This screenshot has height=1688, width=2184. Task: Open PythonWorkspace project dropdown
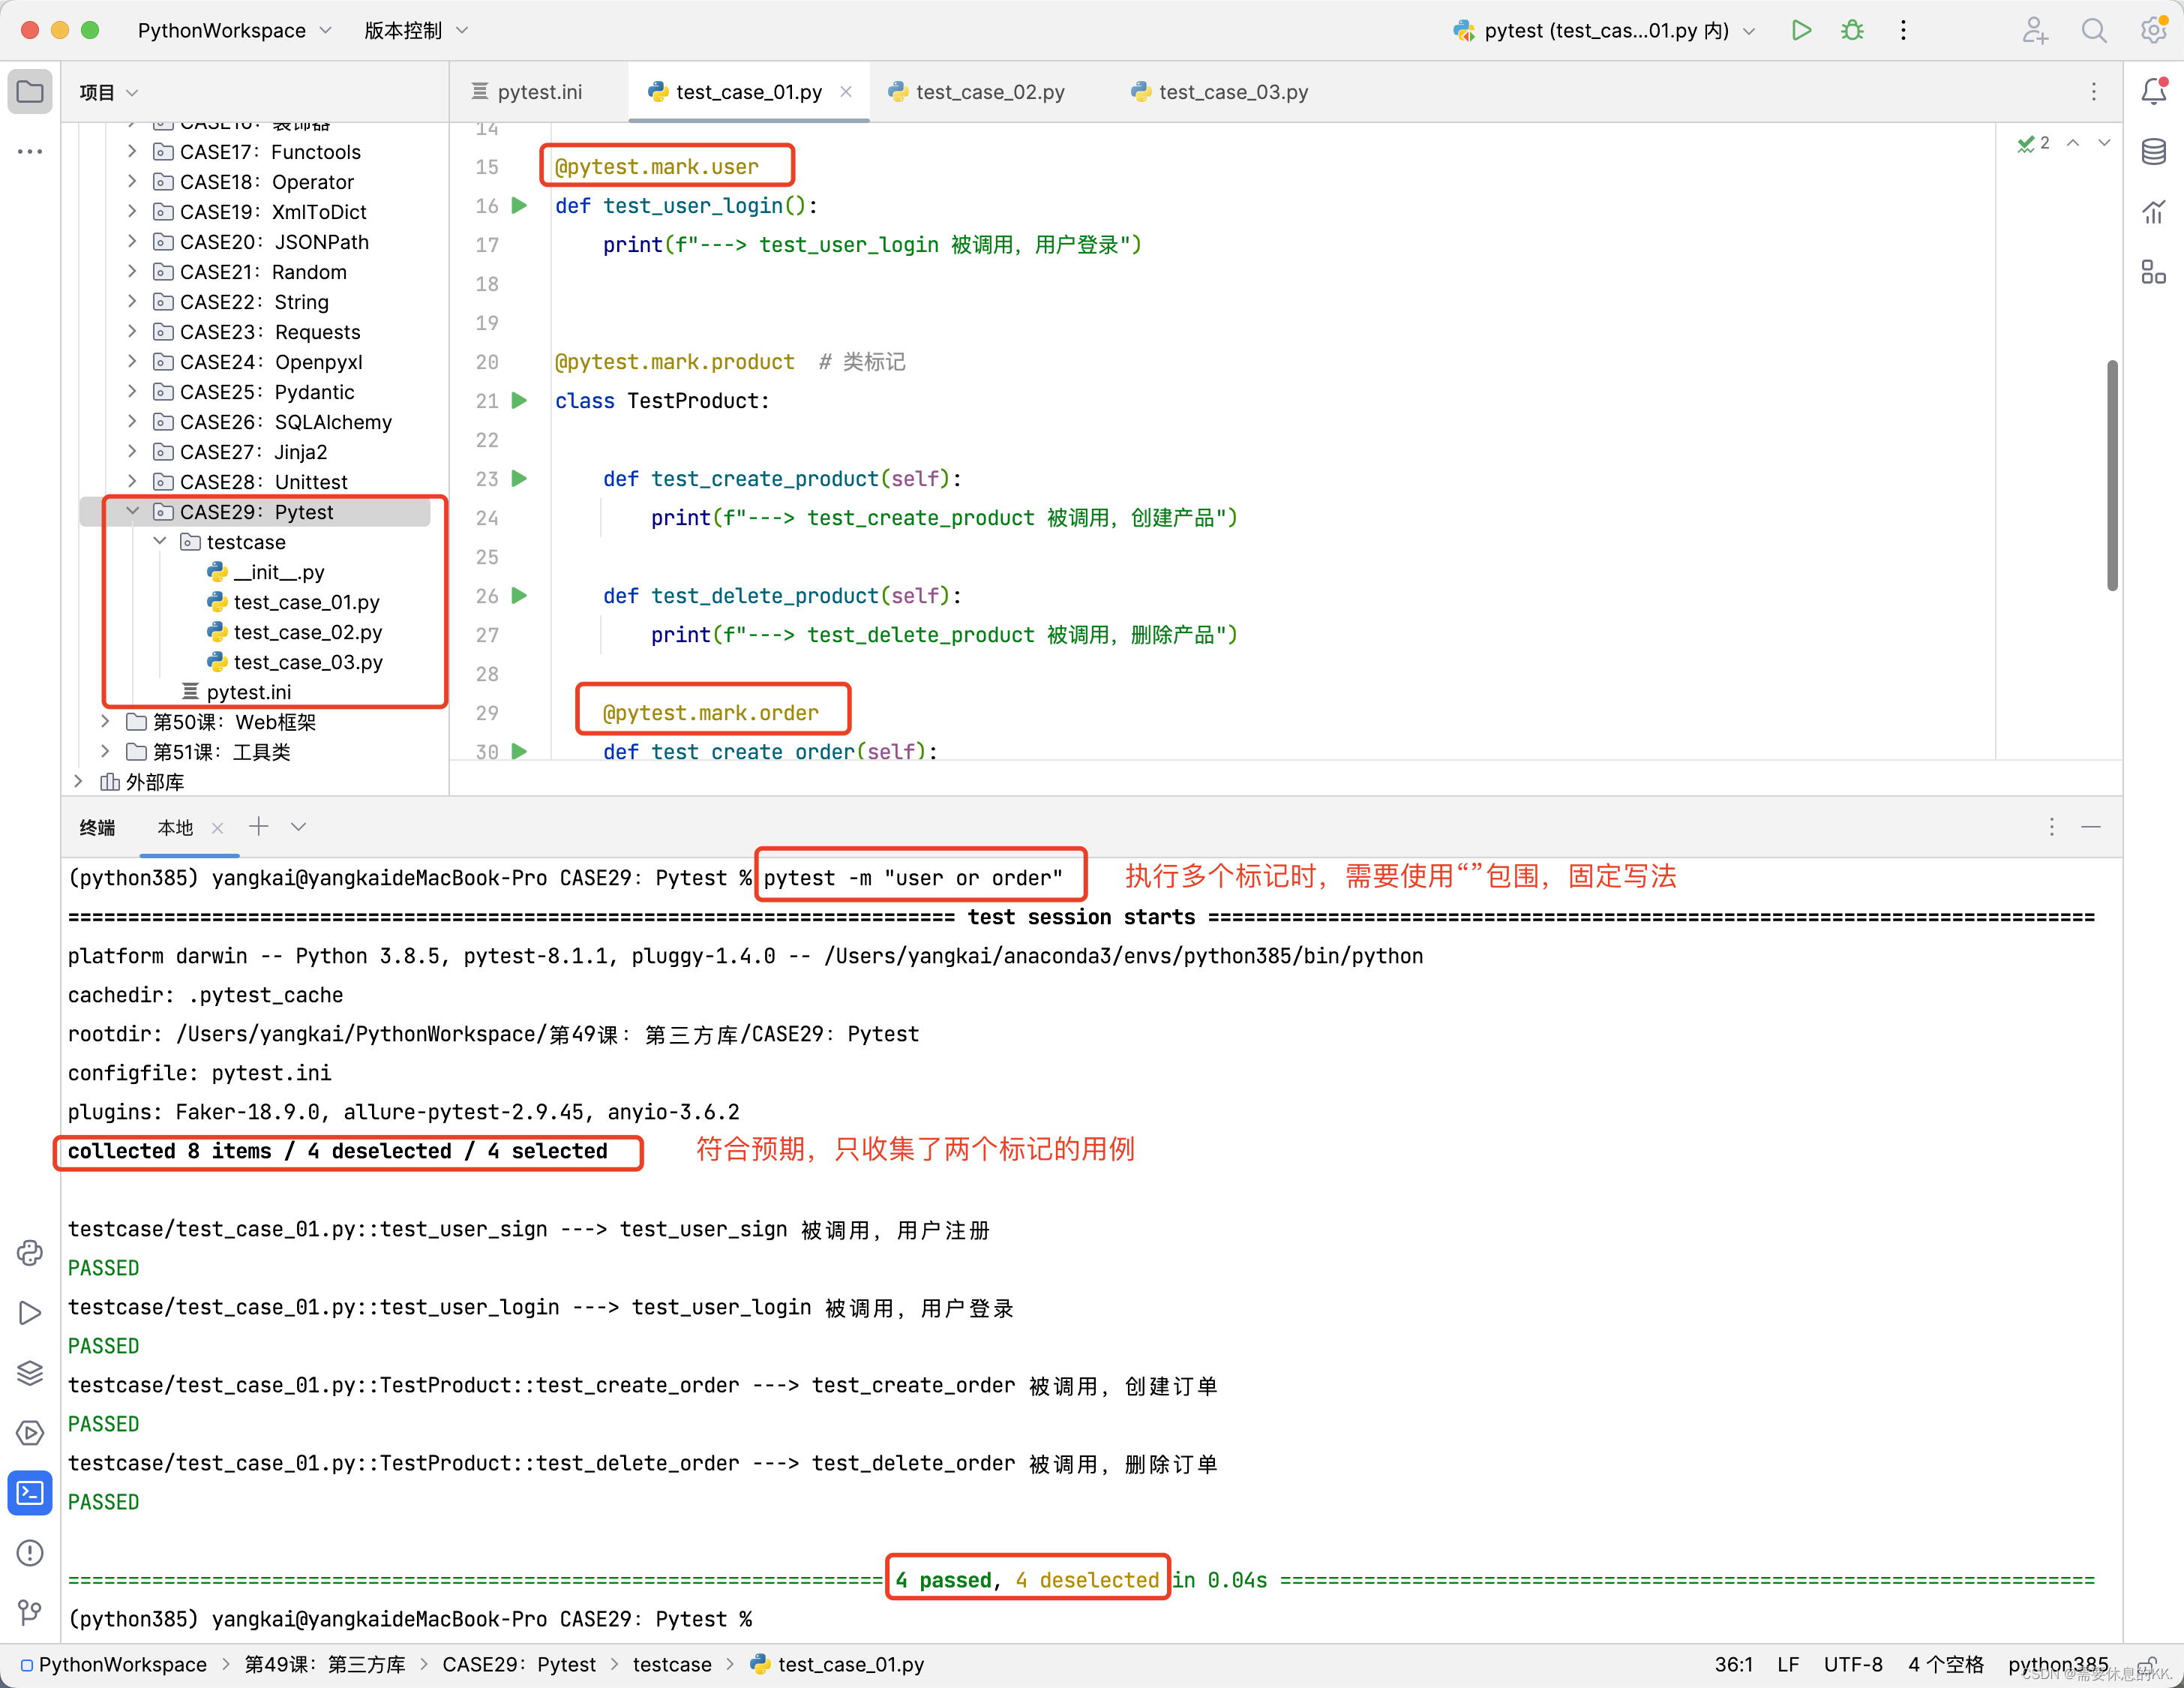coord(235,31)
